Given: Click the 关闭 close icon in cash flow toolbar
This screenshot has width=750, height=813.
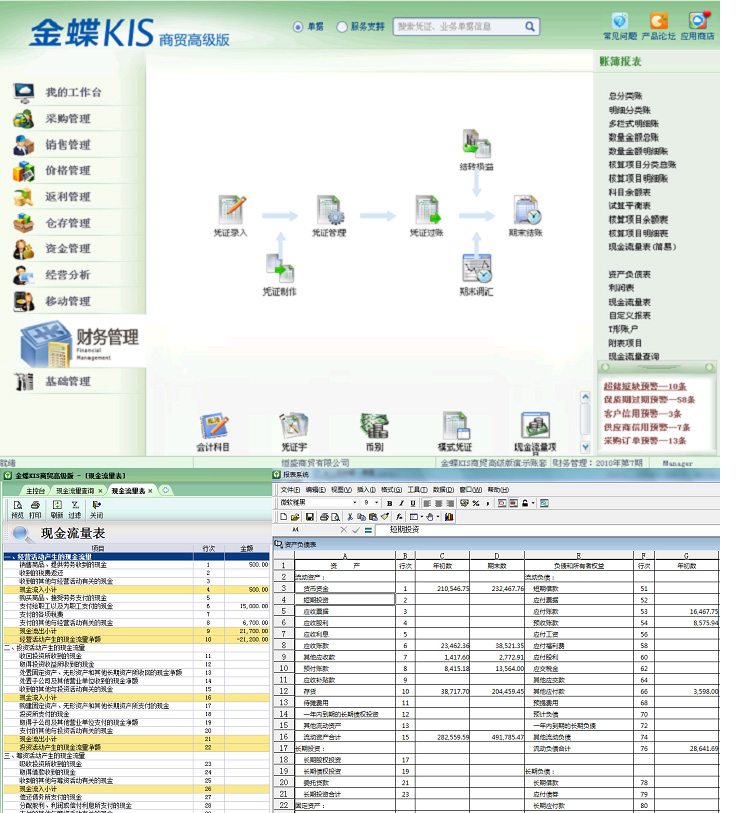Looking at the screenshot, I should (96, 505).
